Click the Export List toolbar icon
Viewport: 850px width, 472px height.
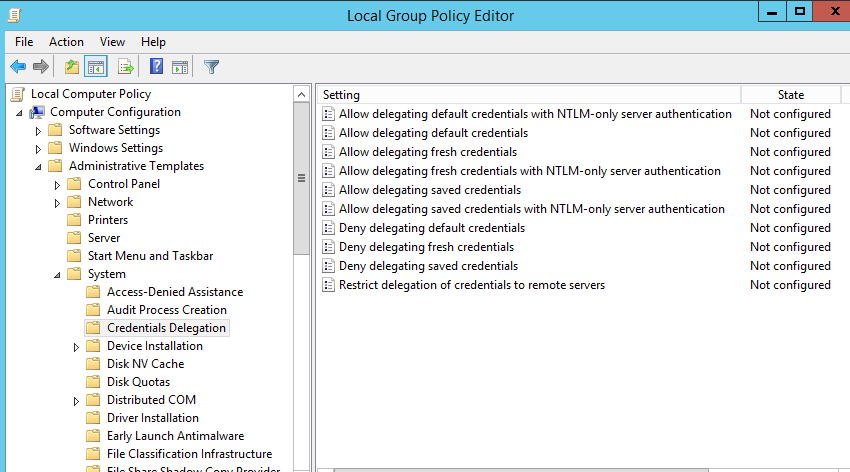click(126, 67)
